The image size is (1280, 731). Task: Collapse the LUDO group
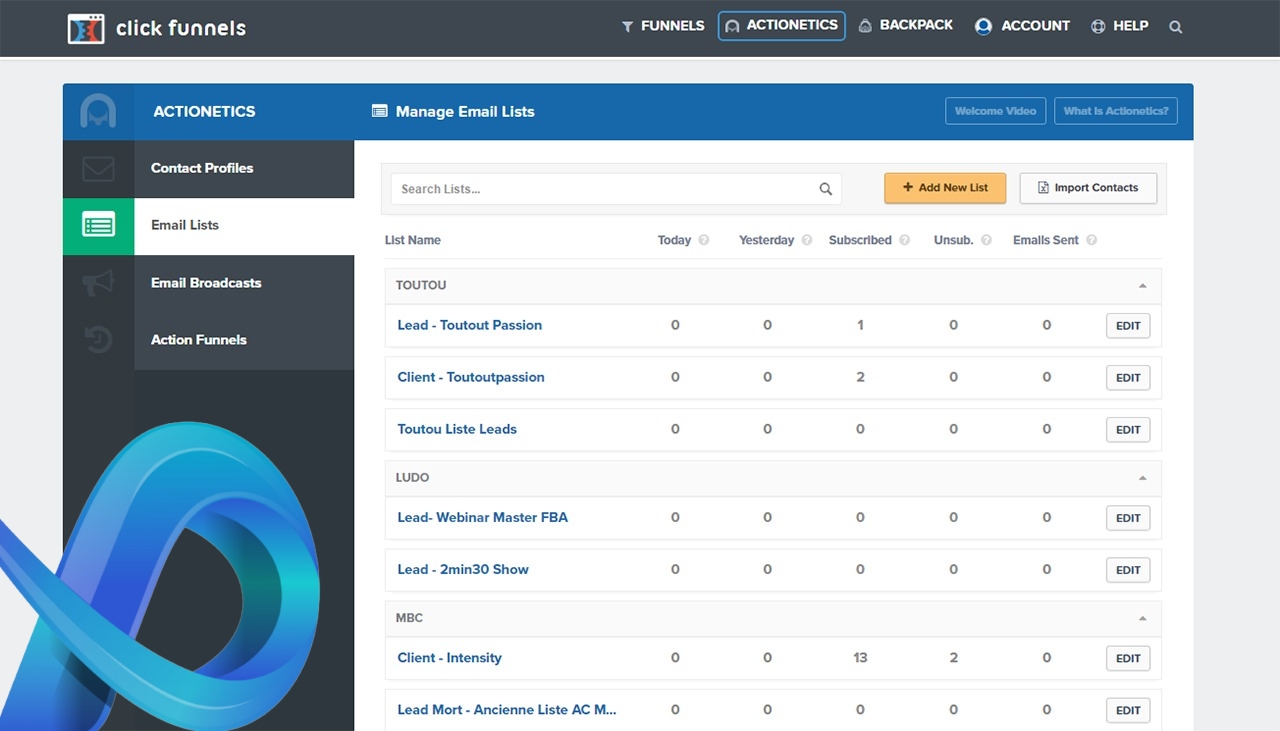(x=1142, y=478)
